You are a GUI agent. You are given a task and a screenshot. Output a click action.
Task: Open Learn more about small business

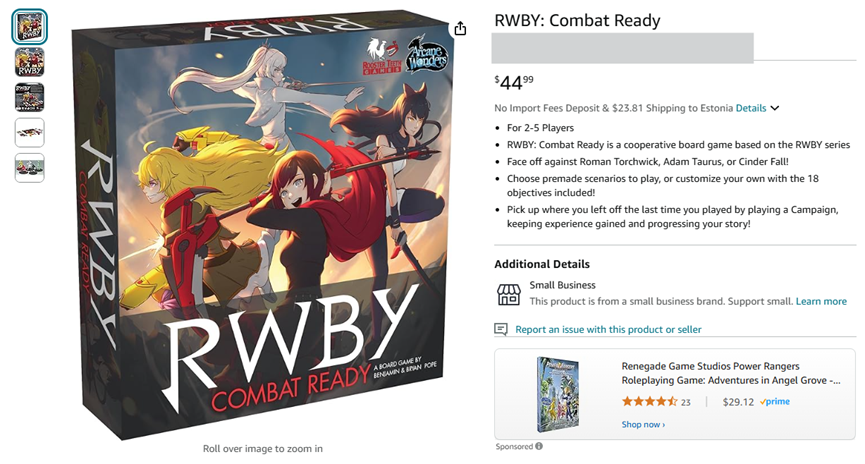[x=821, y=301]
